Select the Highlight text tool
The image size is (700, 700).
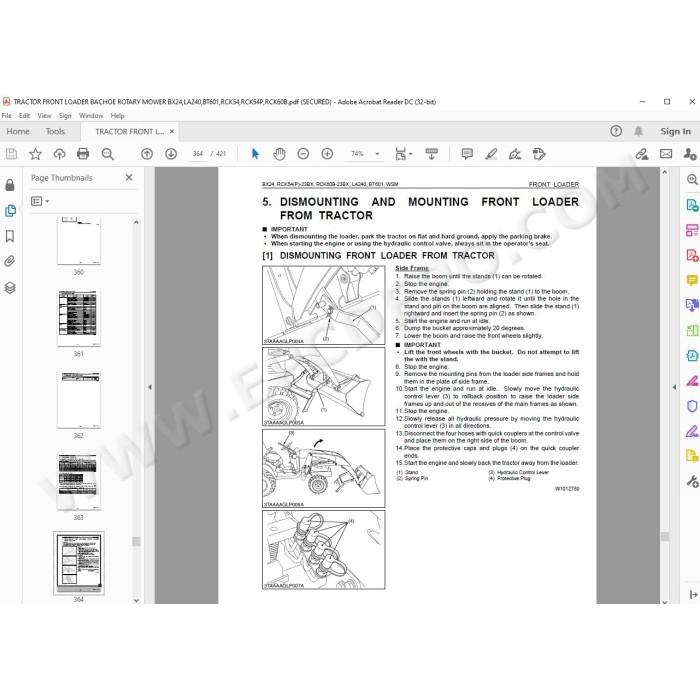[491, 154]
